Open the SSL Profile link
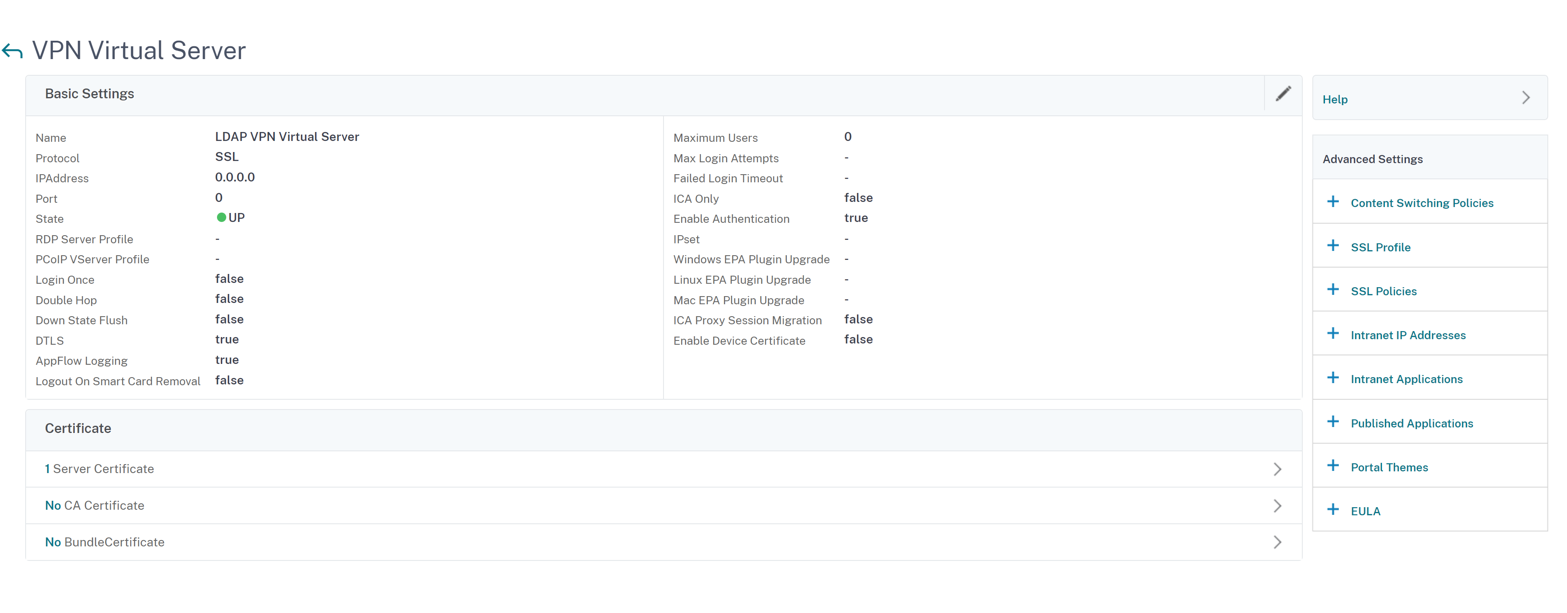Screen dimensions: 1567x613 click(x=1380, y=247)
